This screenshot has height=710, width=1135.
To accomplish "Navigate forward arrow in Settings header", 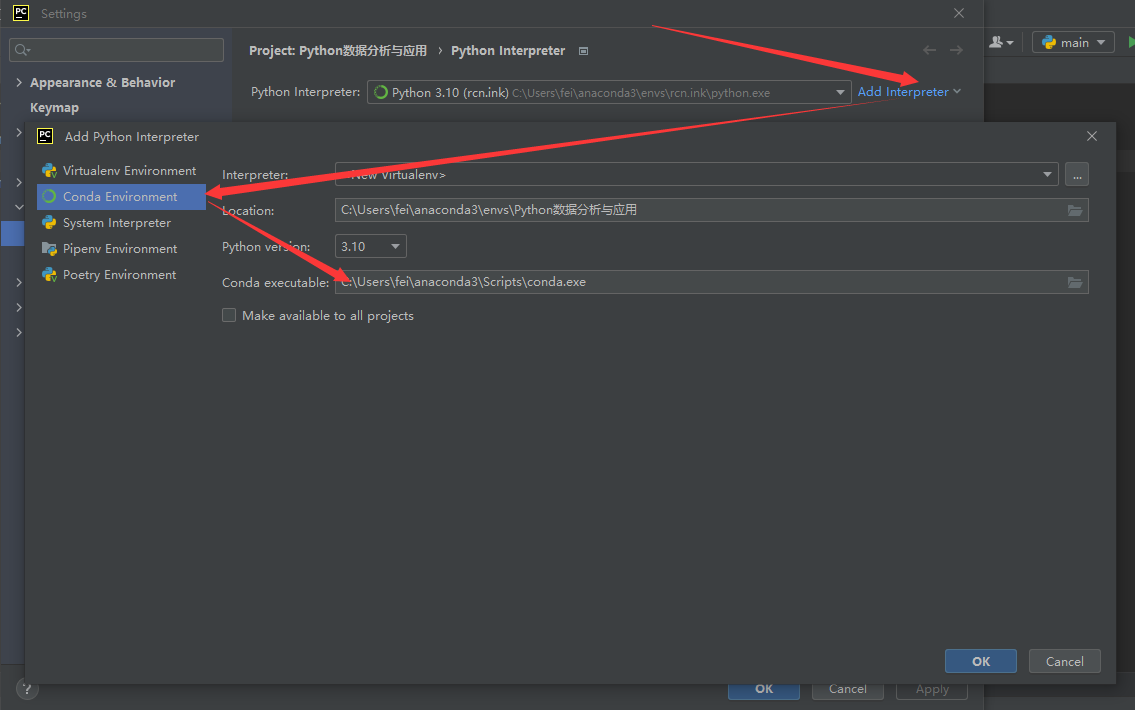I will click(956, 51).
